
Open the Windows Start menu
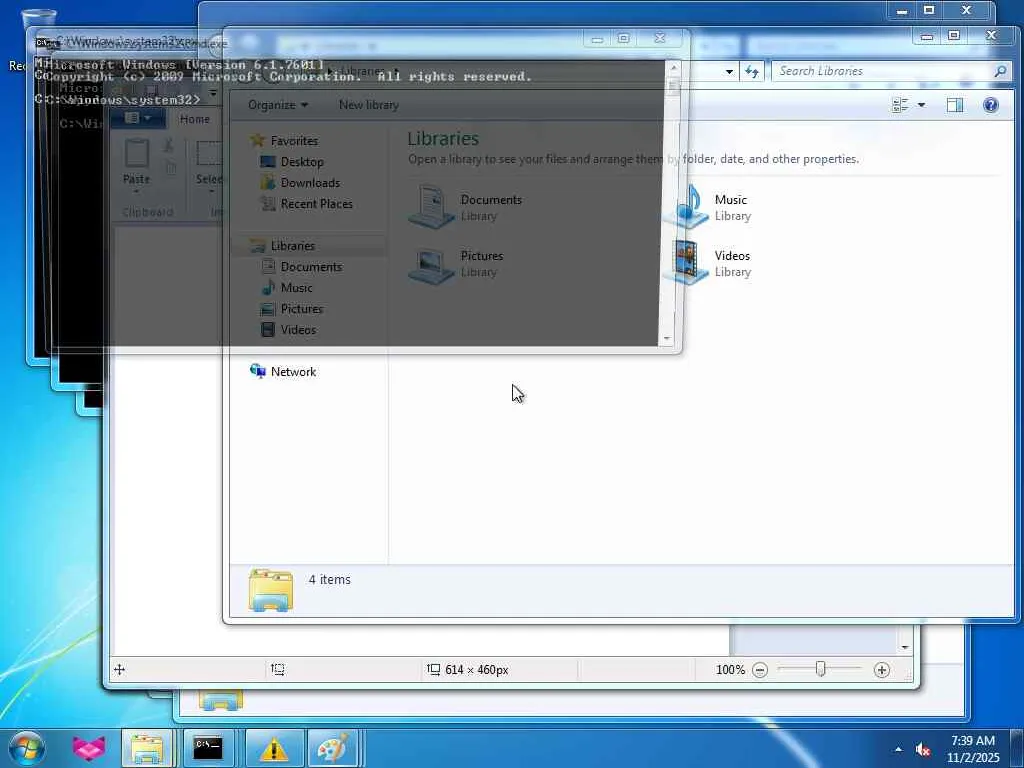pos(27,748)
